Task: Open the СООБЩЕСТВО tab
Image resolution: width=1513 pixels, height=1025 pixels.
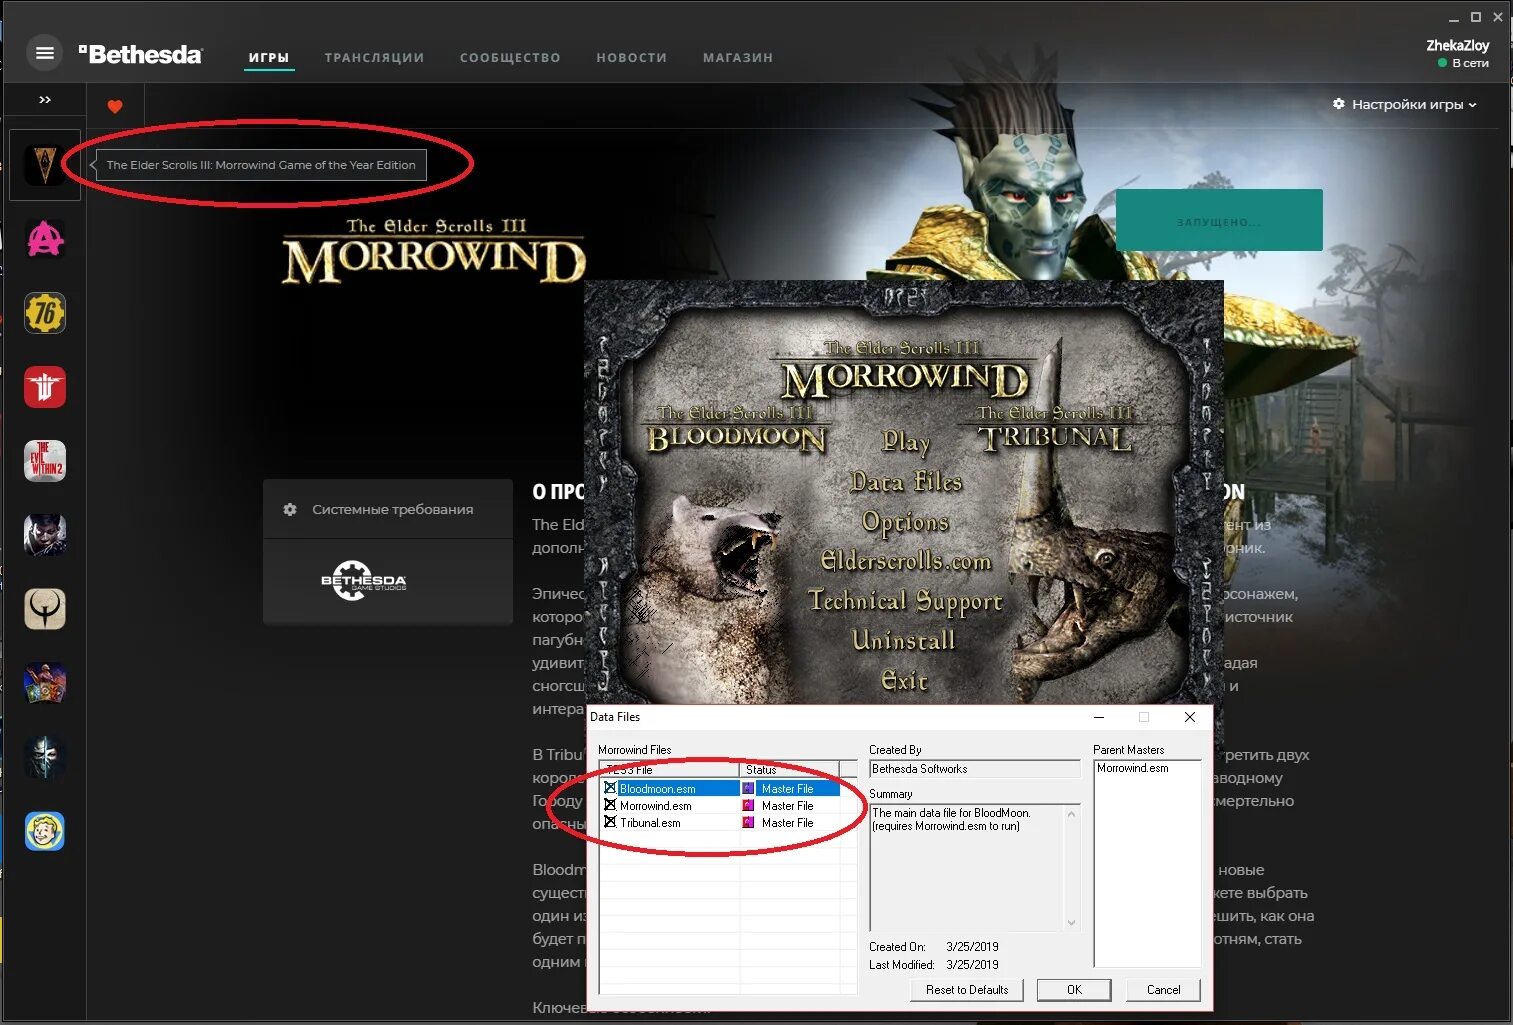Action: coord(510,58)
